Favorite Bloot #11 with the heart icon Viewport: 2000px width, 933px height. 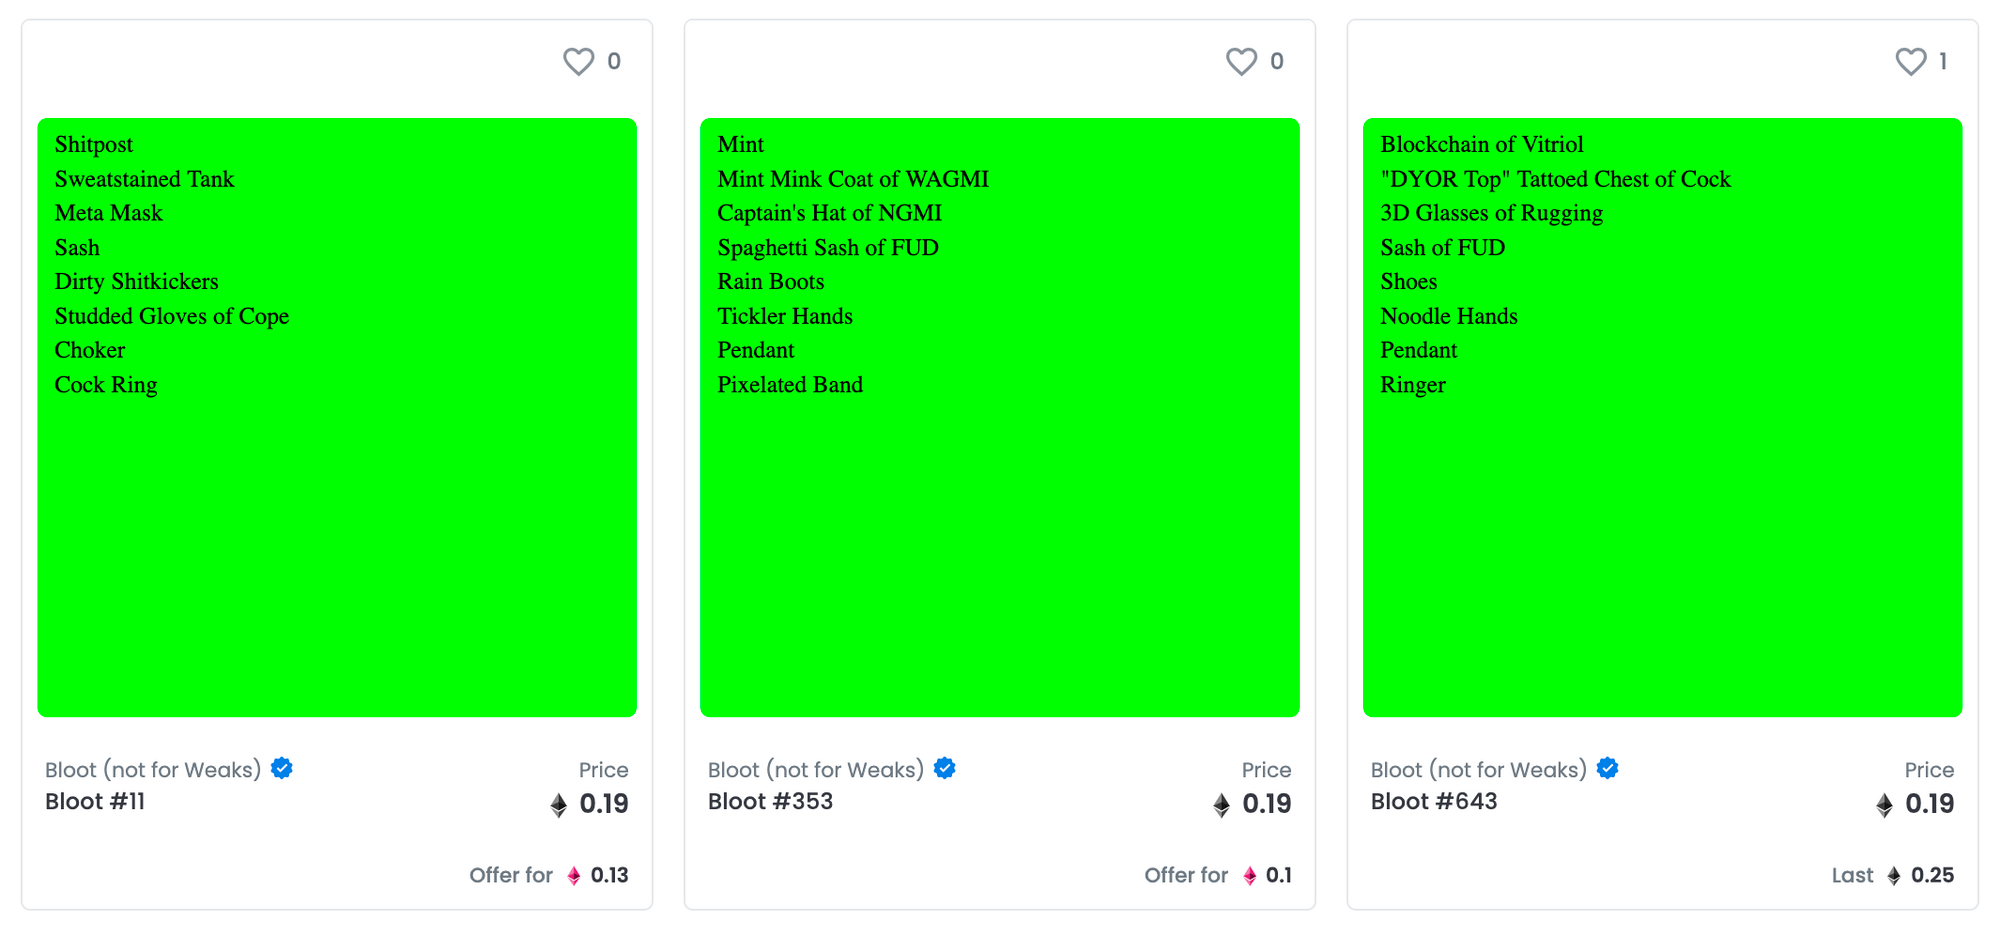click(x=578, y=62)
